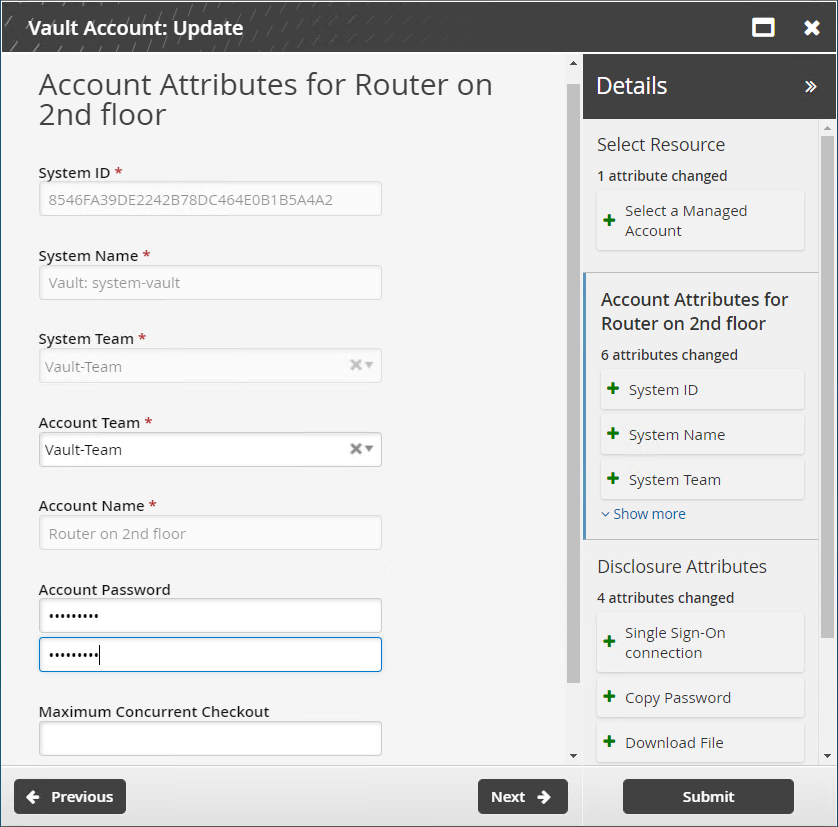Click plus icon beside Download File
Viewport: 838px width, 827px height.
point(610,742)
